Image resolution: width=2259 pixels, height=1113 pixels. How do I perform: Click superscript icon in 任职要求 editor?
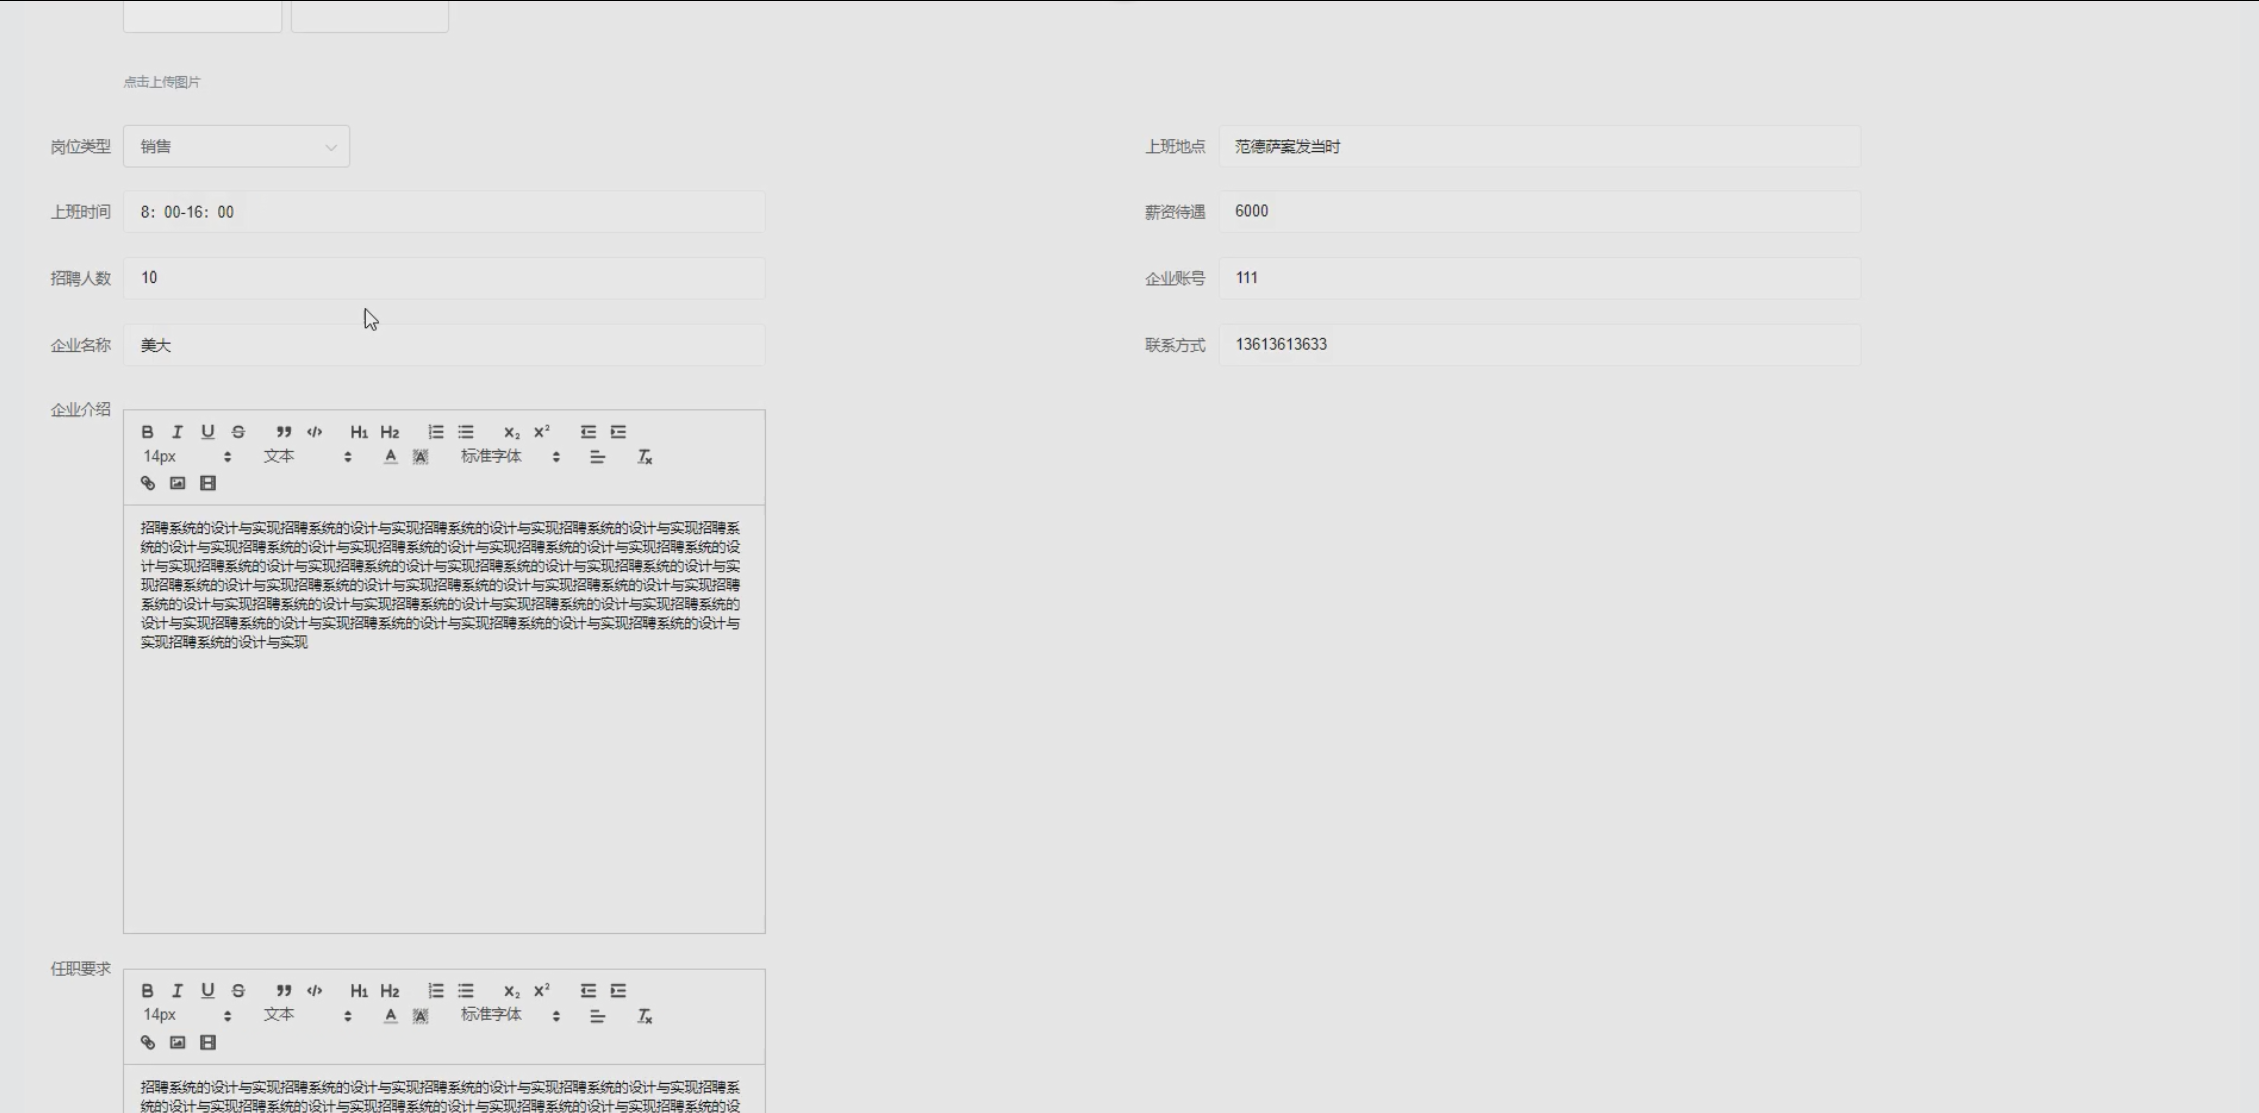tap(542, 990)
